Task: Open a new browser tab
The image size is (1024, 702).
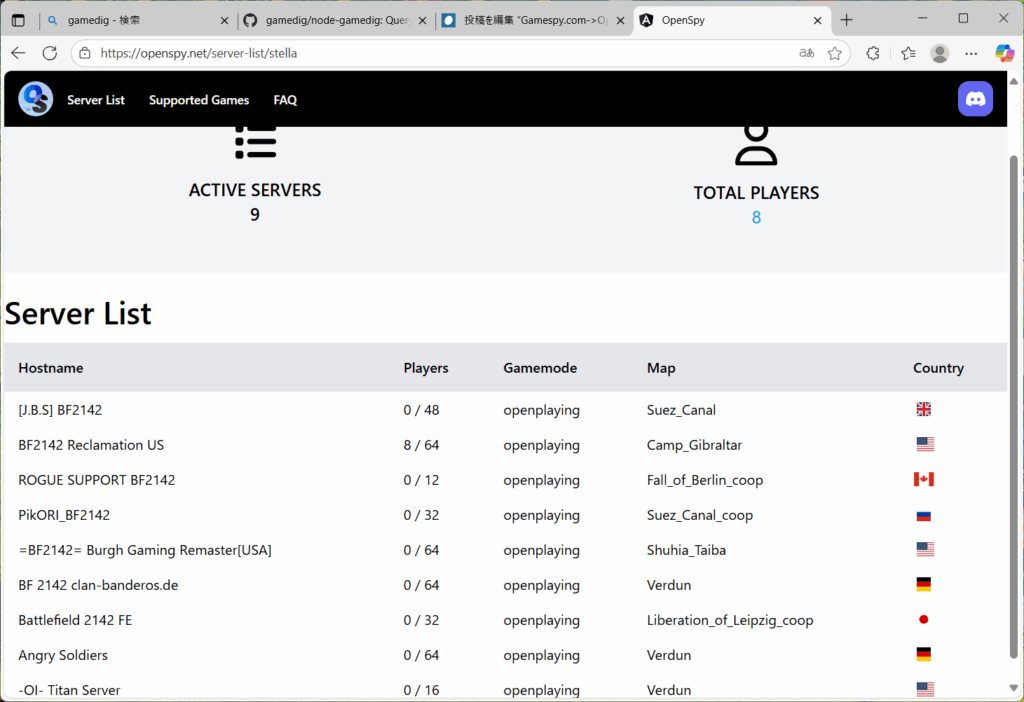Action: [846, 20]
